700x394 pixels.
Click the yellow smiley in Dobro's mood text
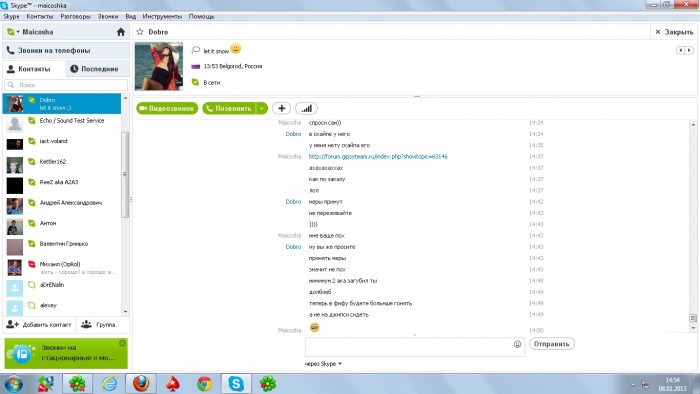[x=236, y=49]
